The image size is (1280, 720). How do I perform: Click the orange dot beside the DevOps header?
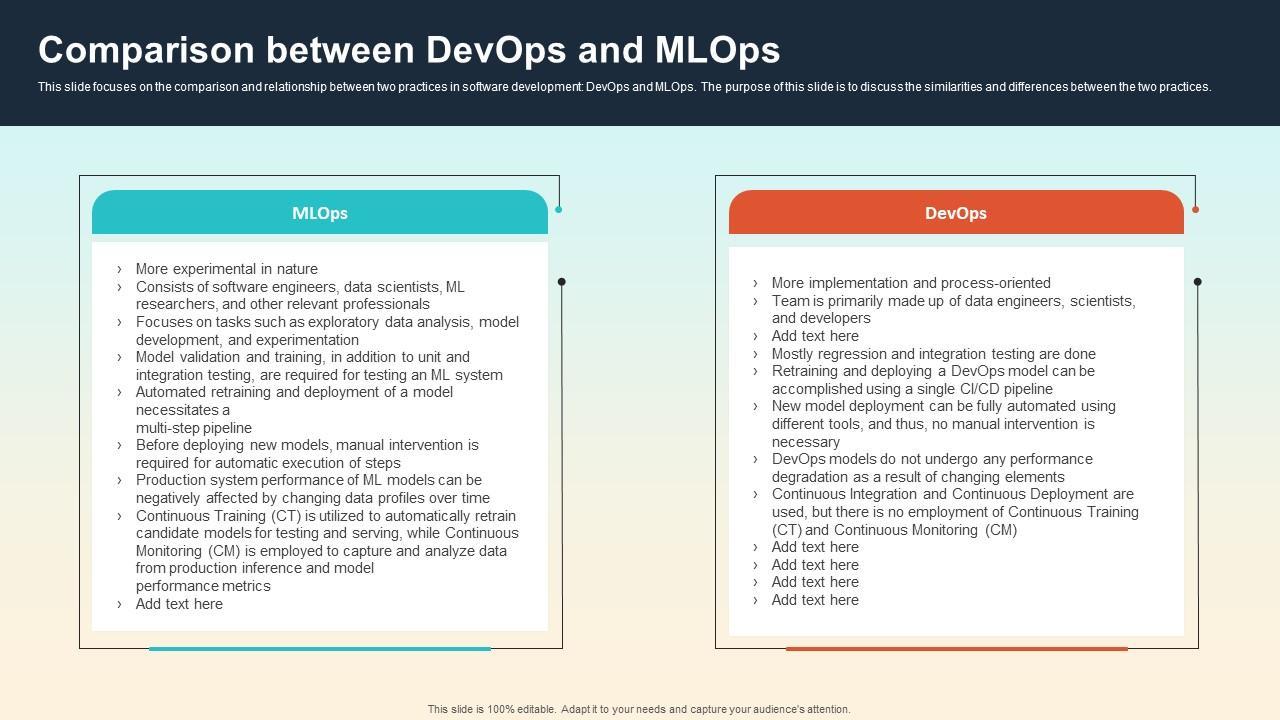(1195, 209)
